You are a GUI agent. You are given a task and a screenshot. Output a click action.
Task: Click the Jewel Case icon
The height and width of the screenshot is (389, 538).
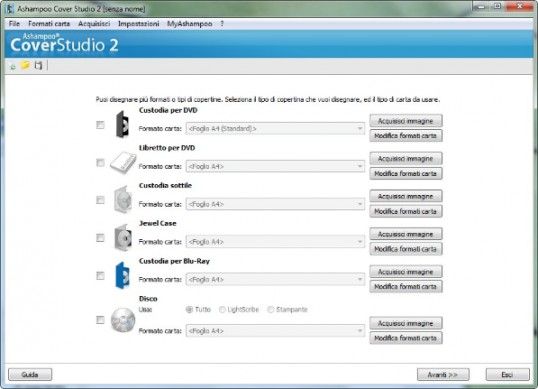[123, 237]
